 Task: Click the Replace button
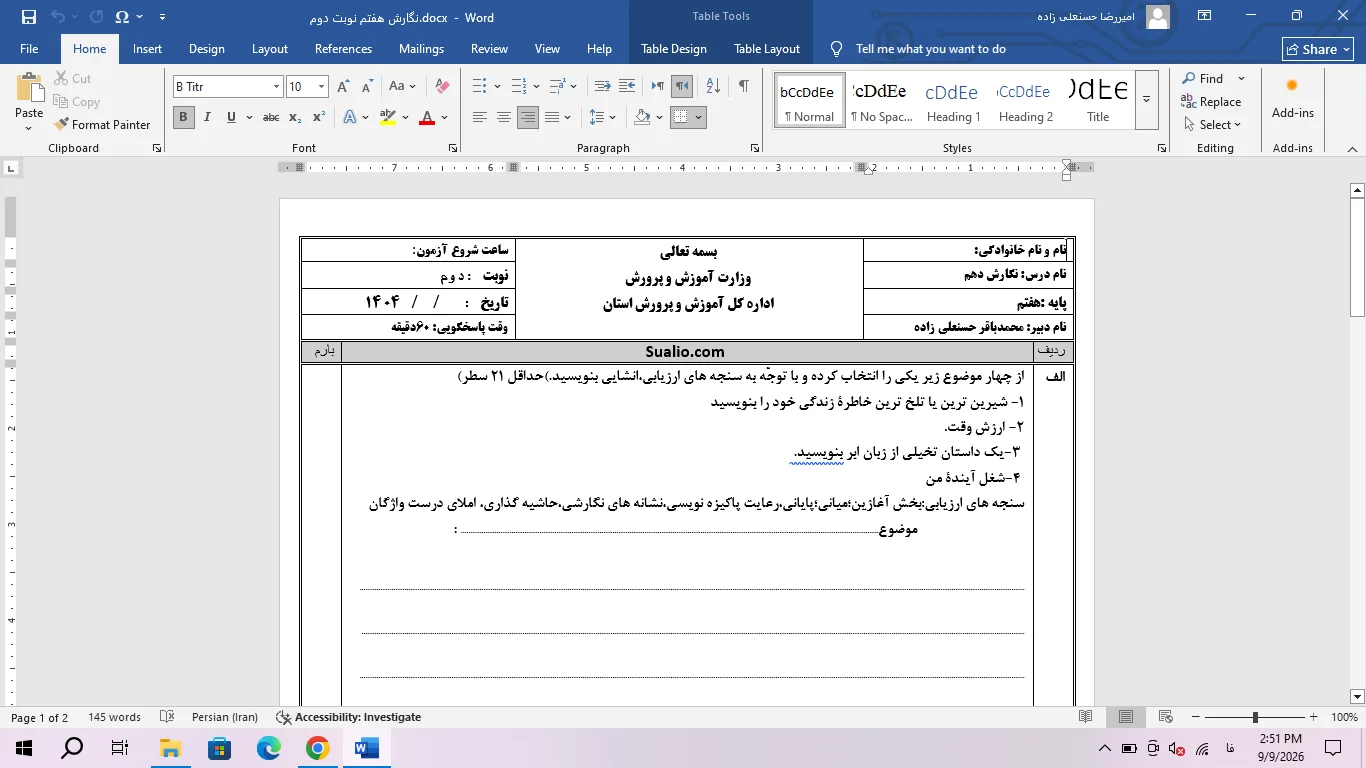(1211, 101)
